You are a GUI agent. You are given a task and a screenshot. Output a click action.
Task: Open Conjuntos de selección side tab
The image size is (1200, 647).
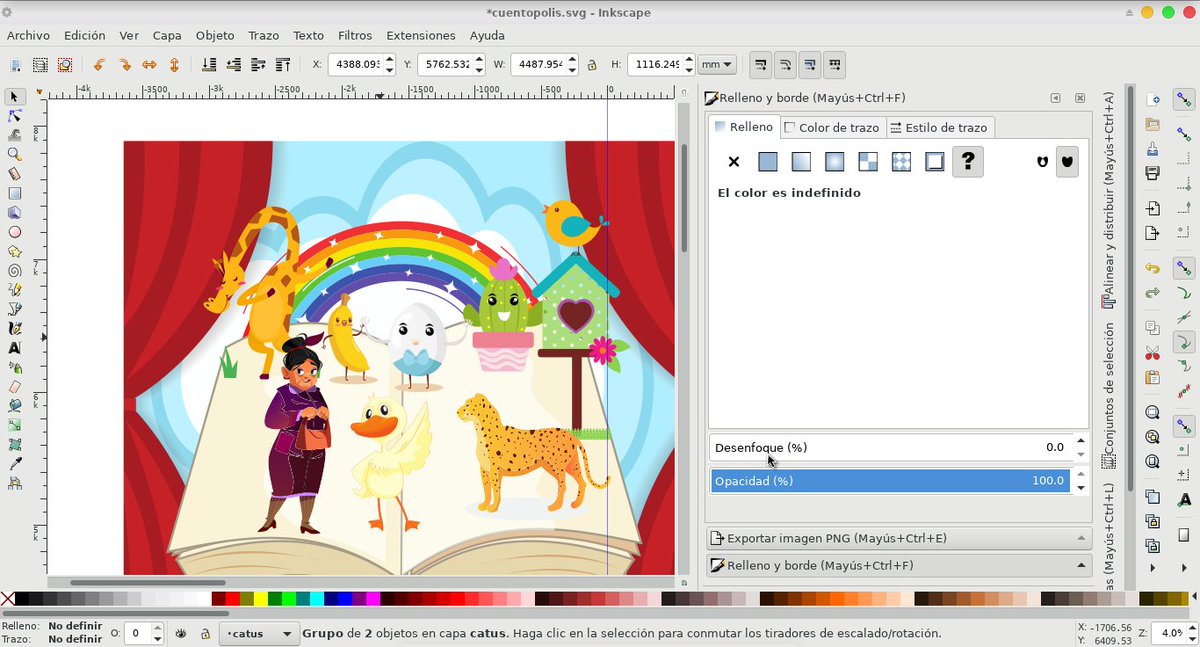[x=1108, y=395]
